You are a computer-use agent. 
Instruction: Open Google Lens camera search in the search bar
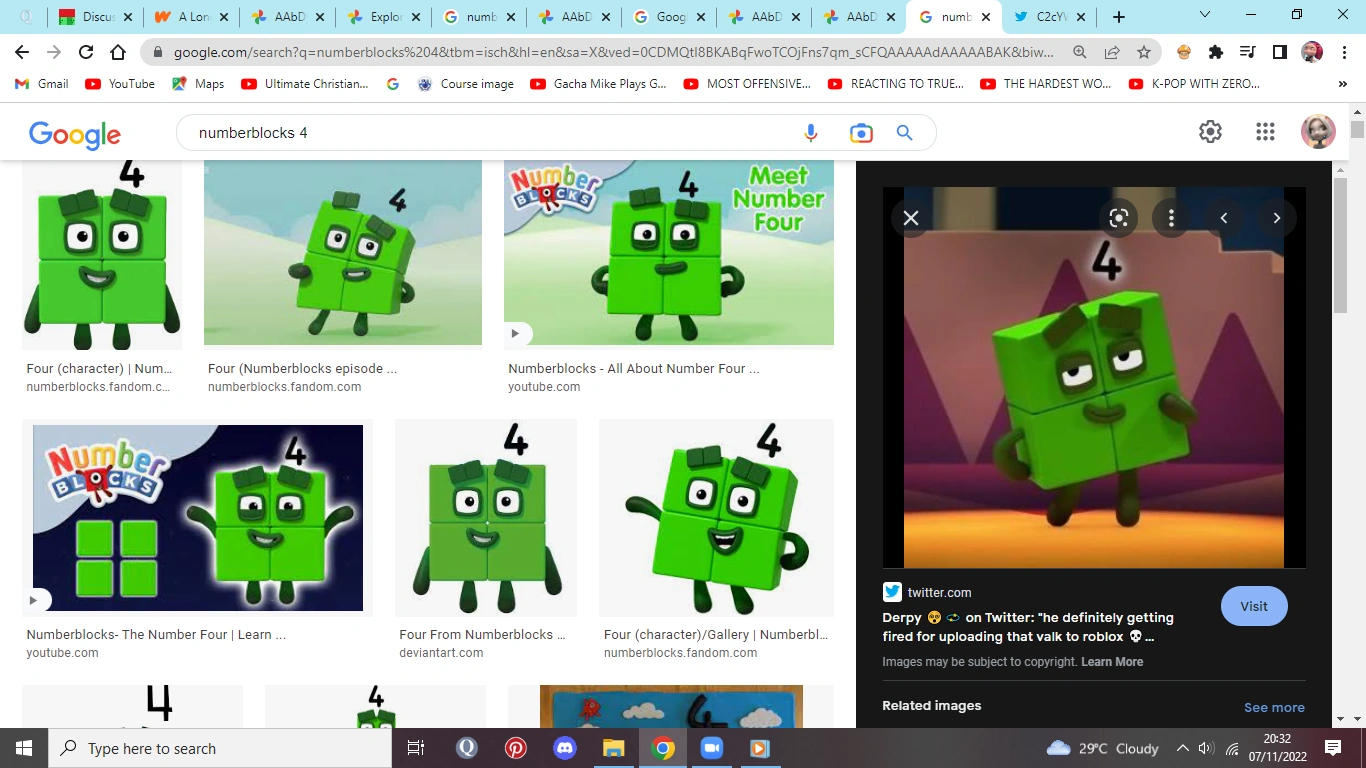click(x=860, y=132)
